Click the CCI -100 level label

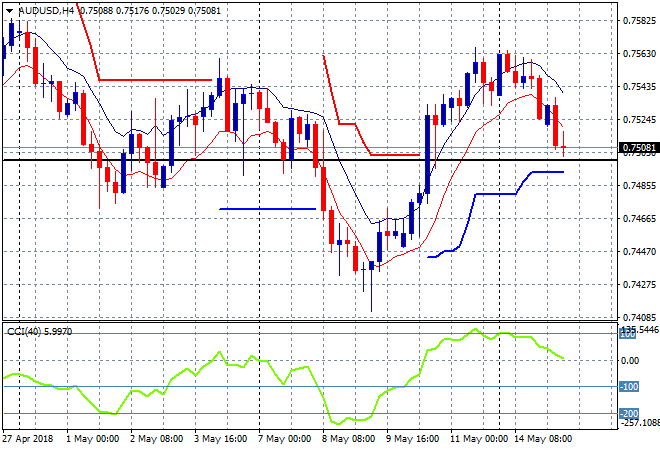point(629,386)
